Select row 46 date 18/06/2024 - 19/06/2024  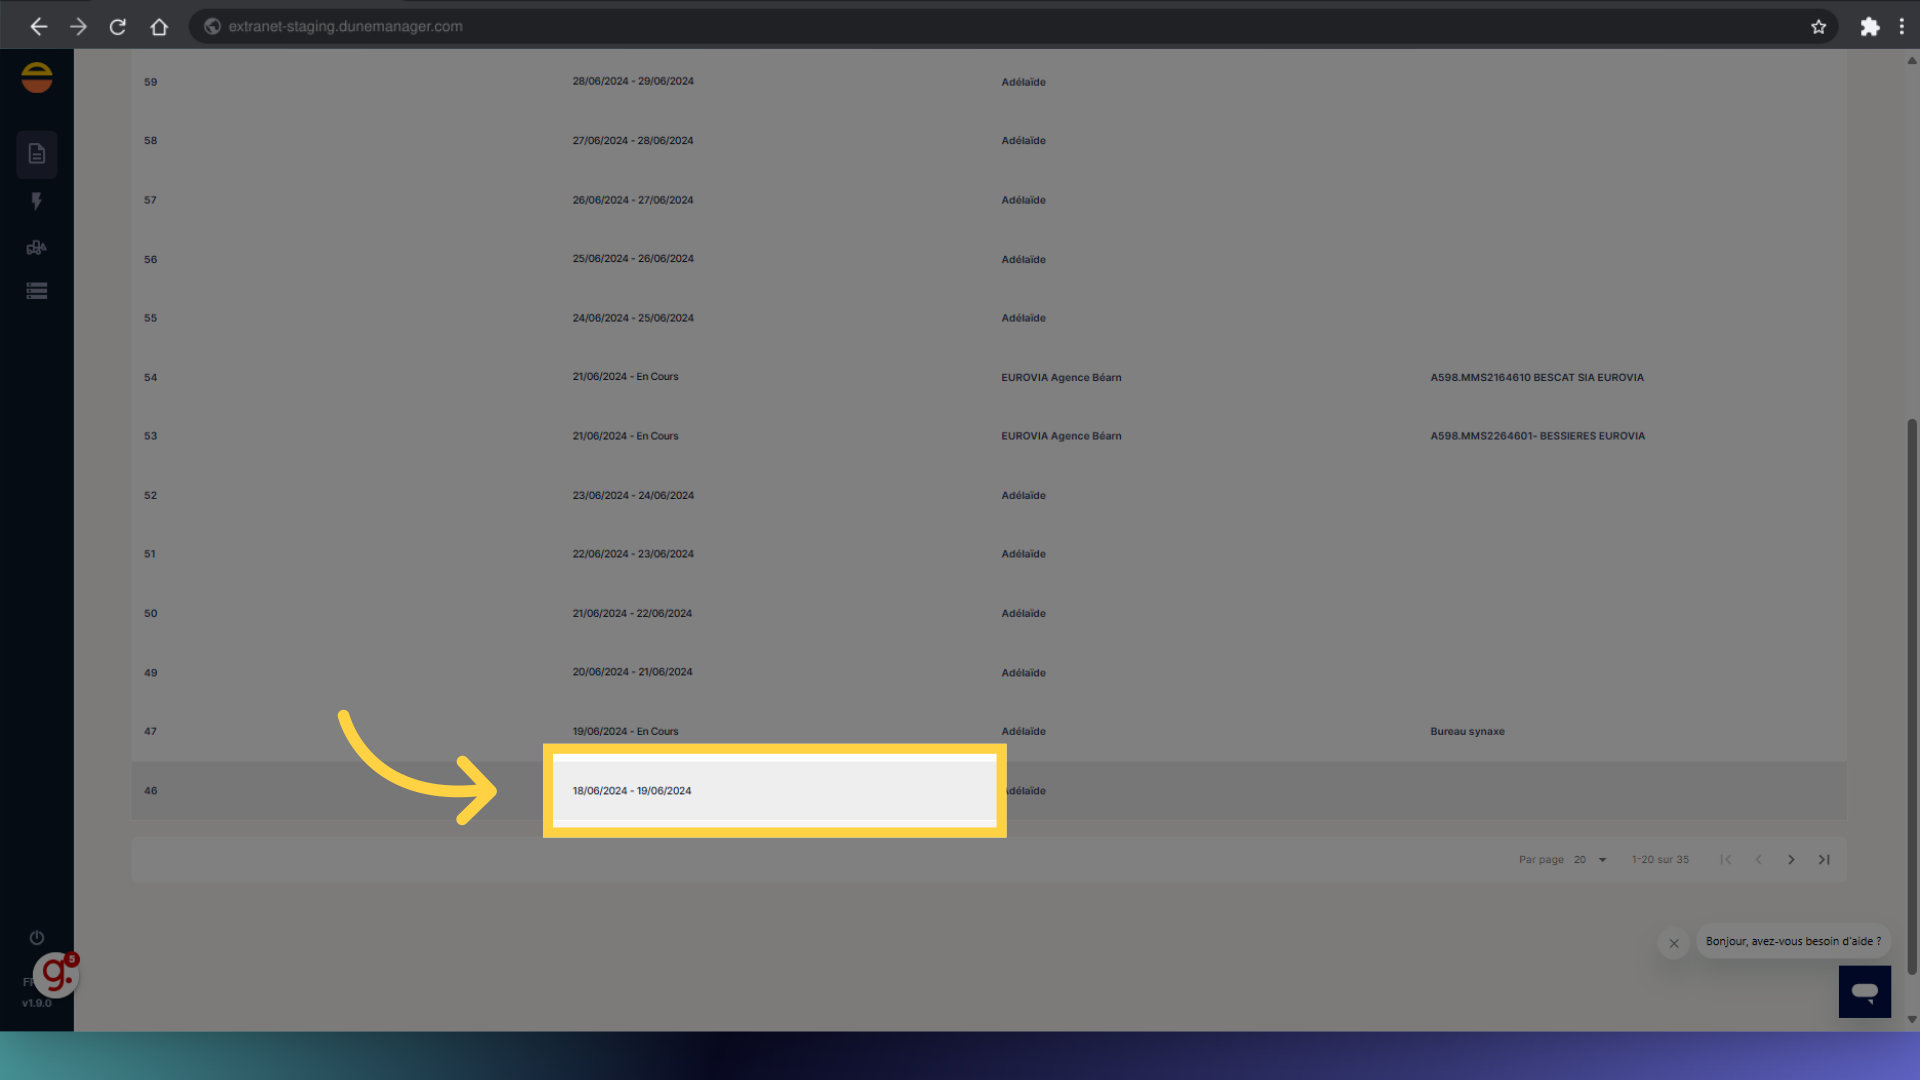coord(632,791)
